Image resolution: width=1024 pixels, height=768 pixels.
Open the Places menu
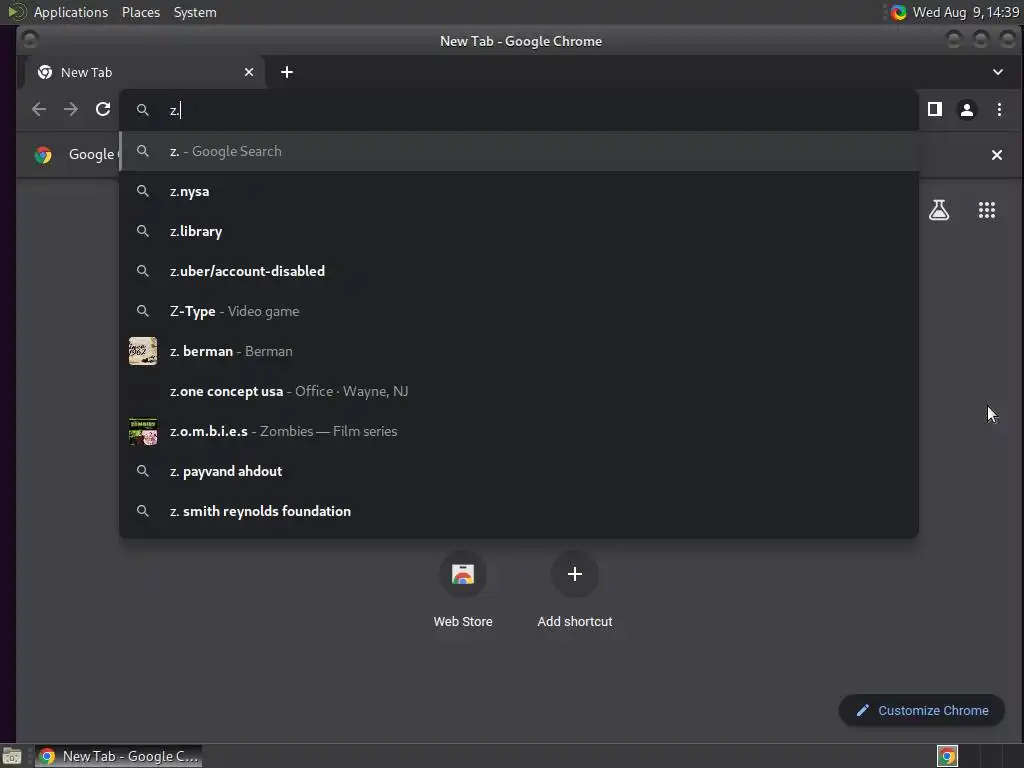pyautogui.click(x=140, y=12)
